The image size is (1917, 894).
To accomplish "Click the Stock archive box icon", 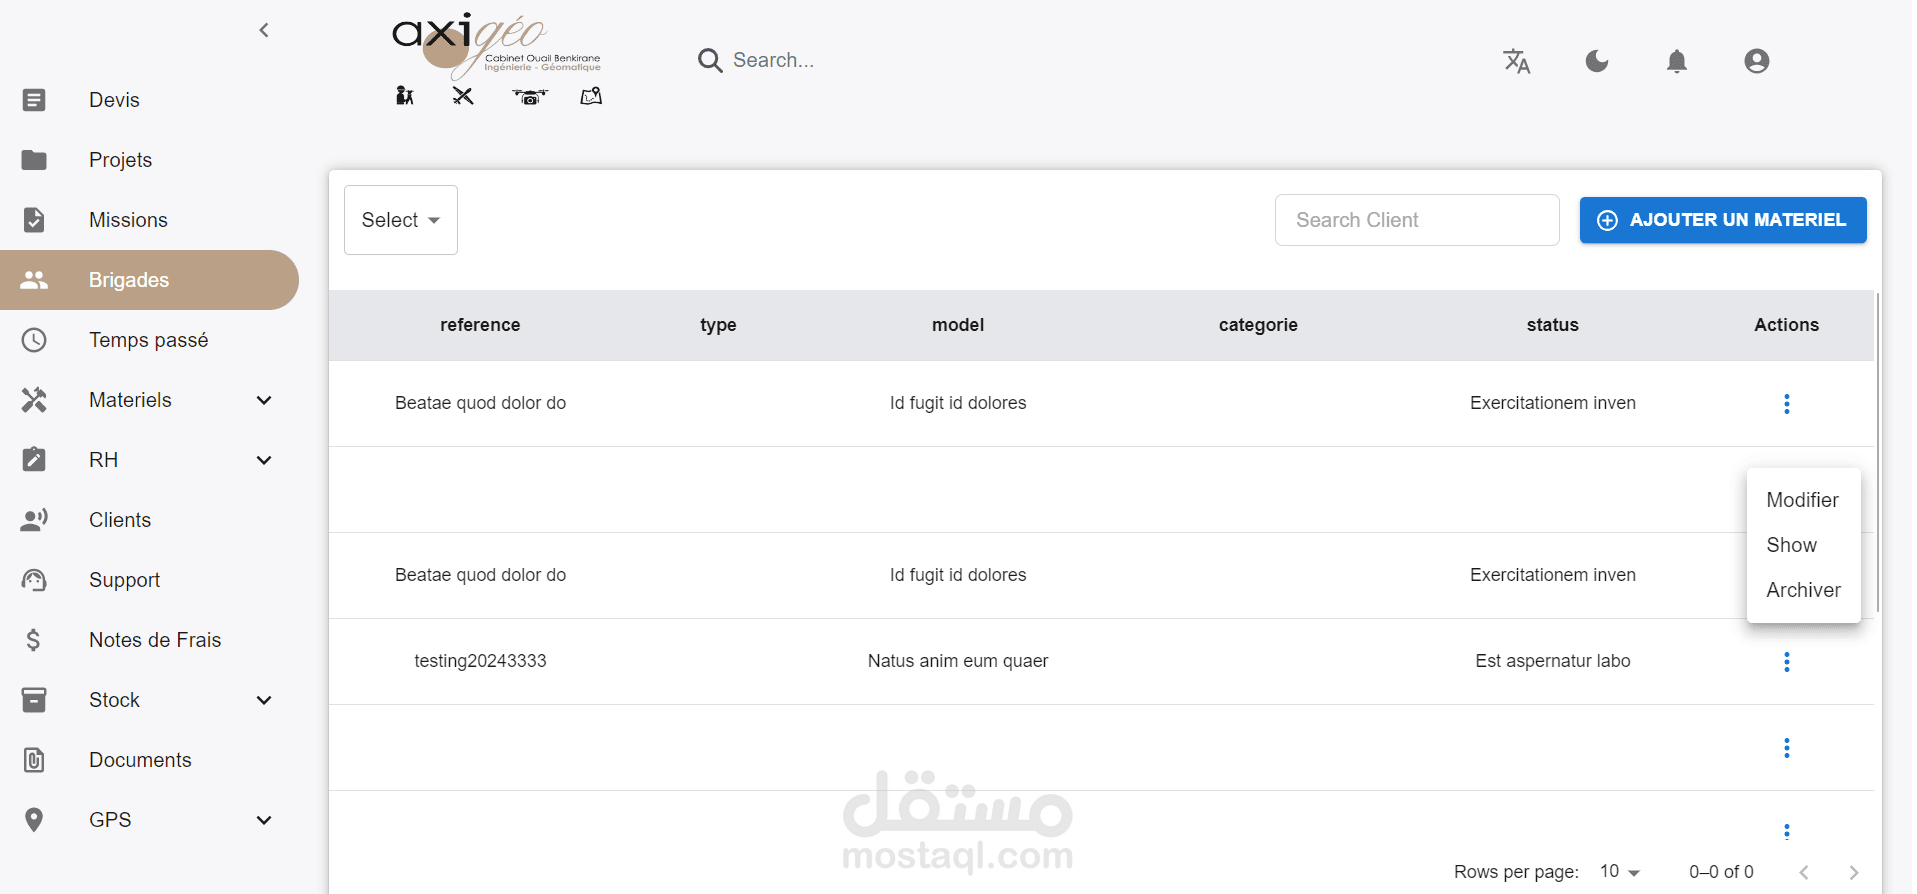I will (x=34, y=700).
